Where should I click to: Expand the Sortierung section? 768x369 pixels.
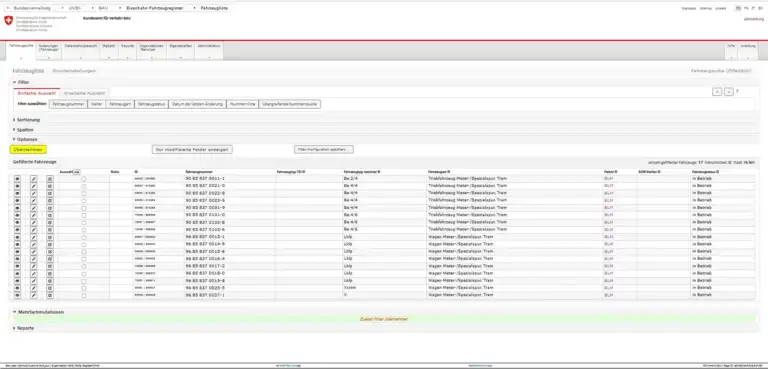(26, 120)
